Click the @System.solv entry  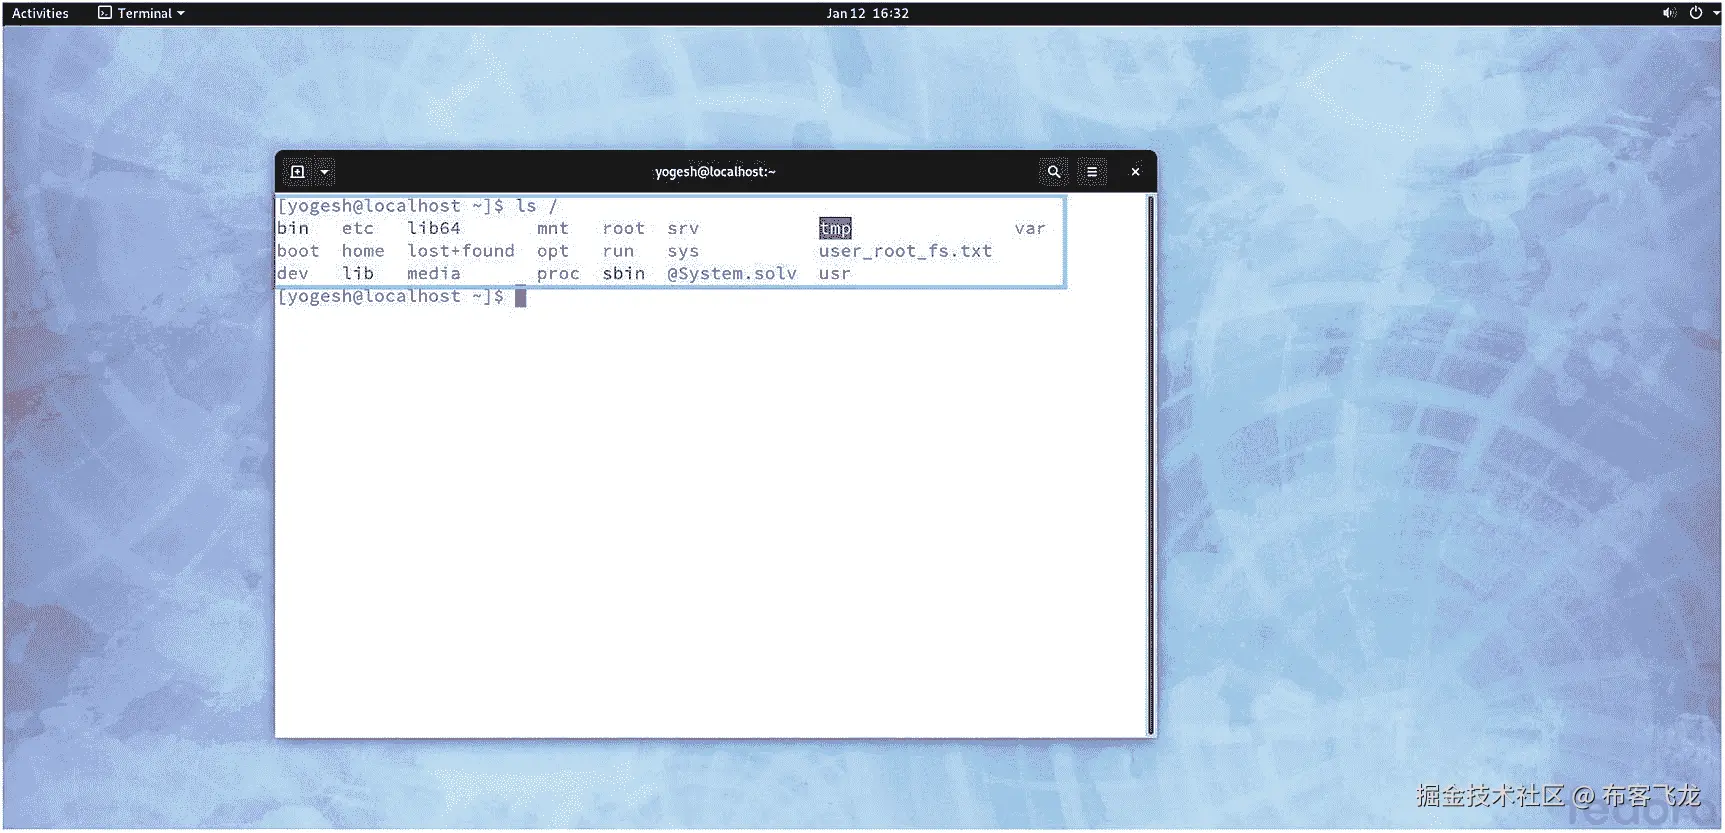732,274
